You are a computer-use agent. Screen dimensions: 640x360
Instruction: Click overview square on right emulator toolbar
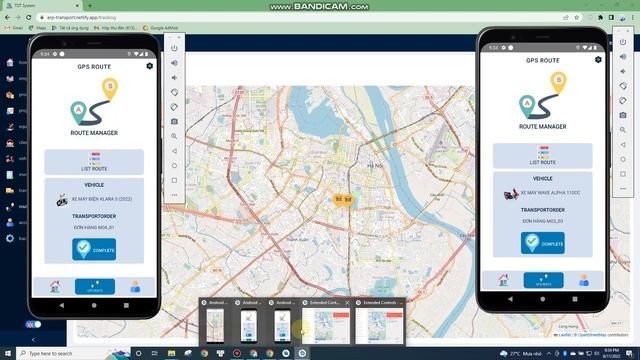pyautogui.click(x=623, y=174)
